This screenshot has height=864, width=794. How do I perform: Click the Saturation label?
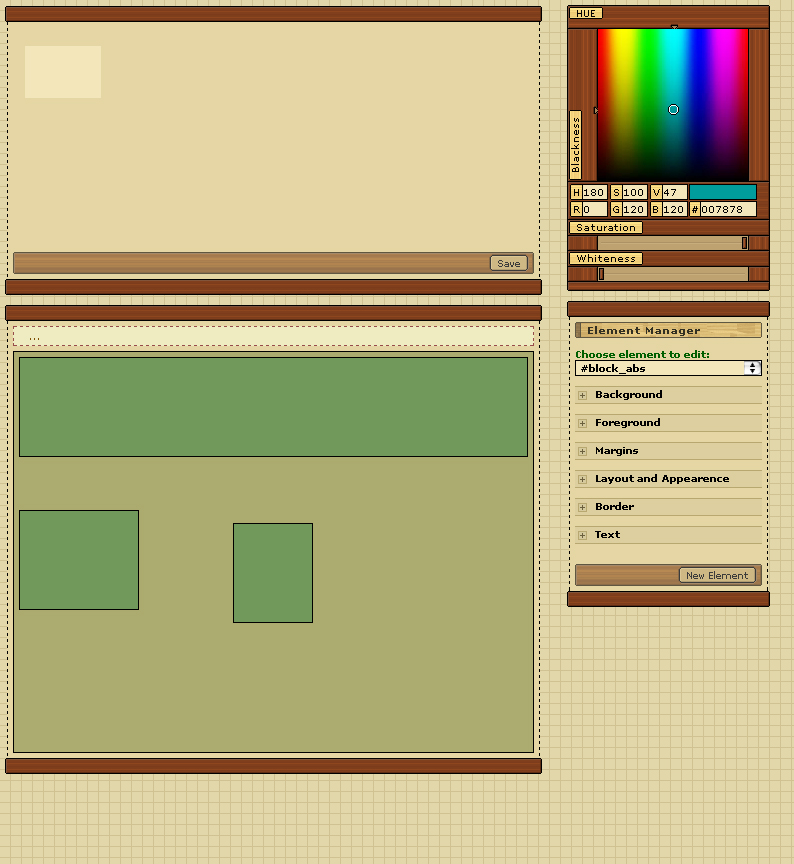pos(606,228)
